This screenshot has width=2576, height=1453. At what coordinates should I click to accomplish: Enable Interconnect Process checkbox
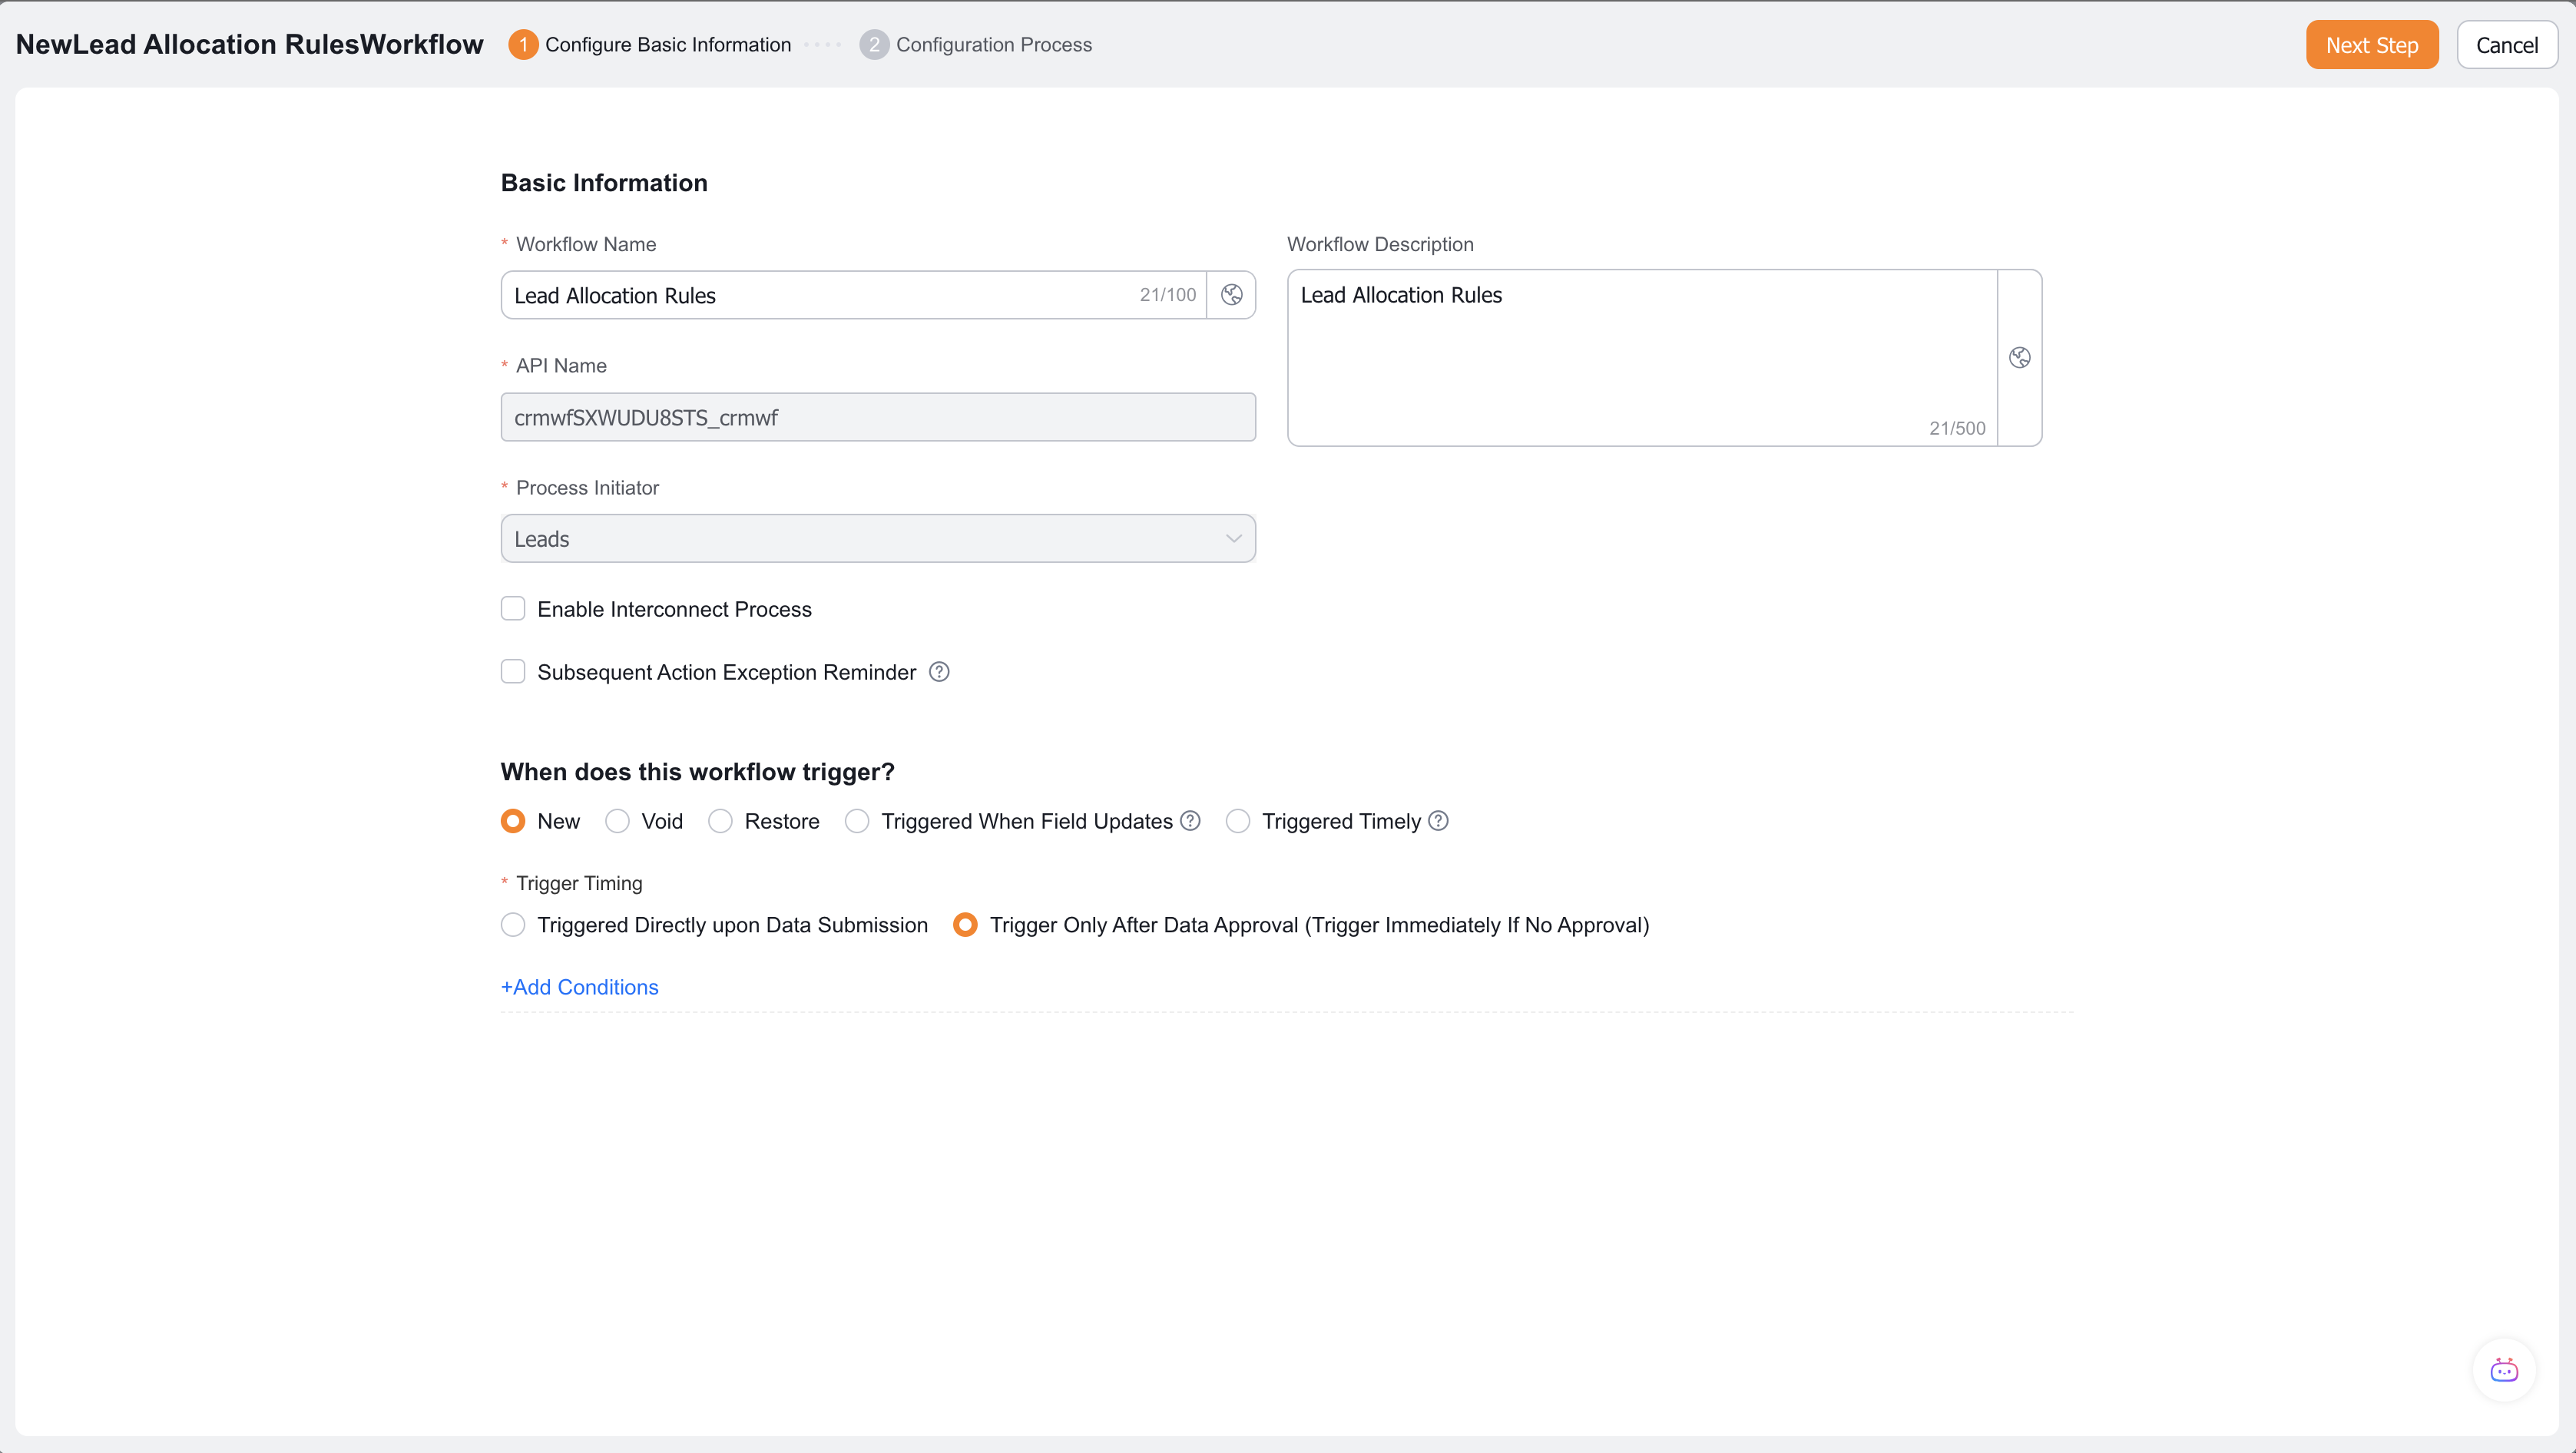513,609
